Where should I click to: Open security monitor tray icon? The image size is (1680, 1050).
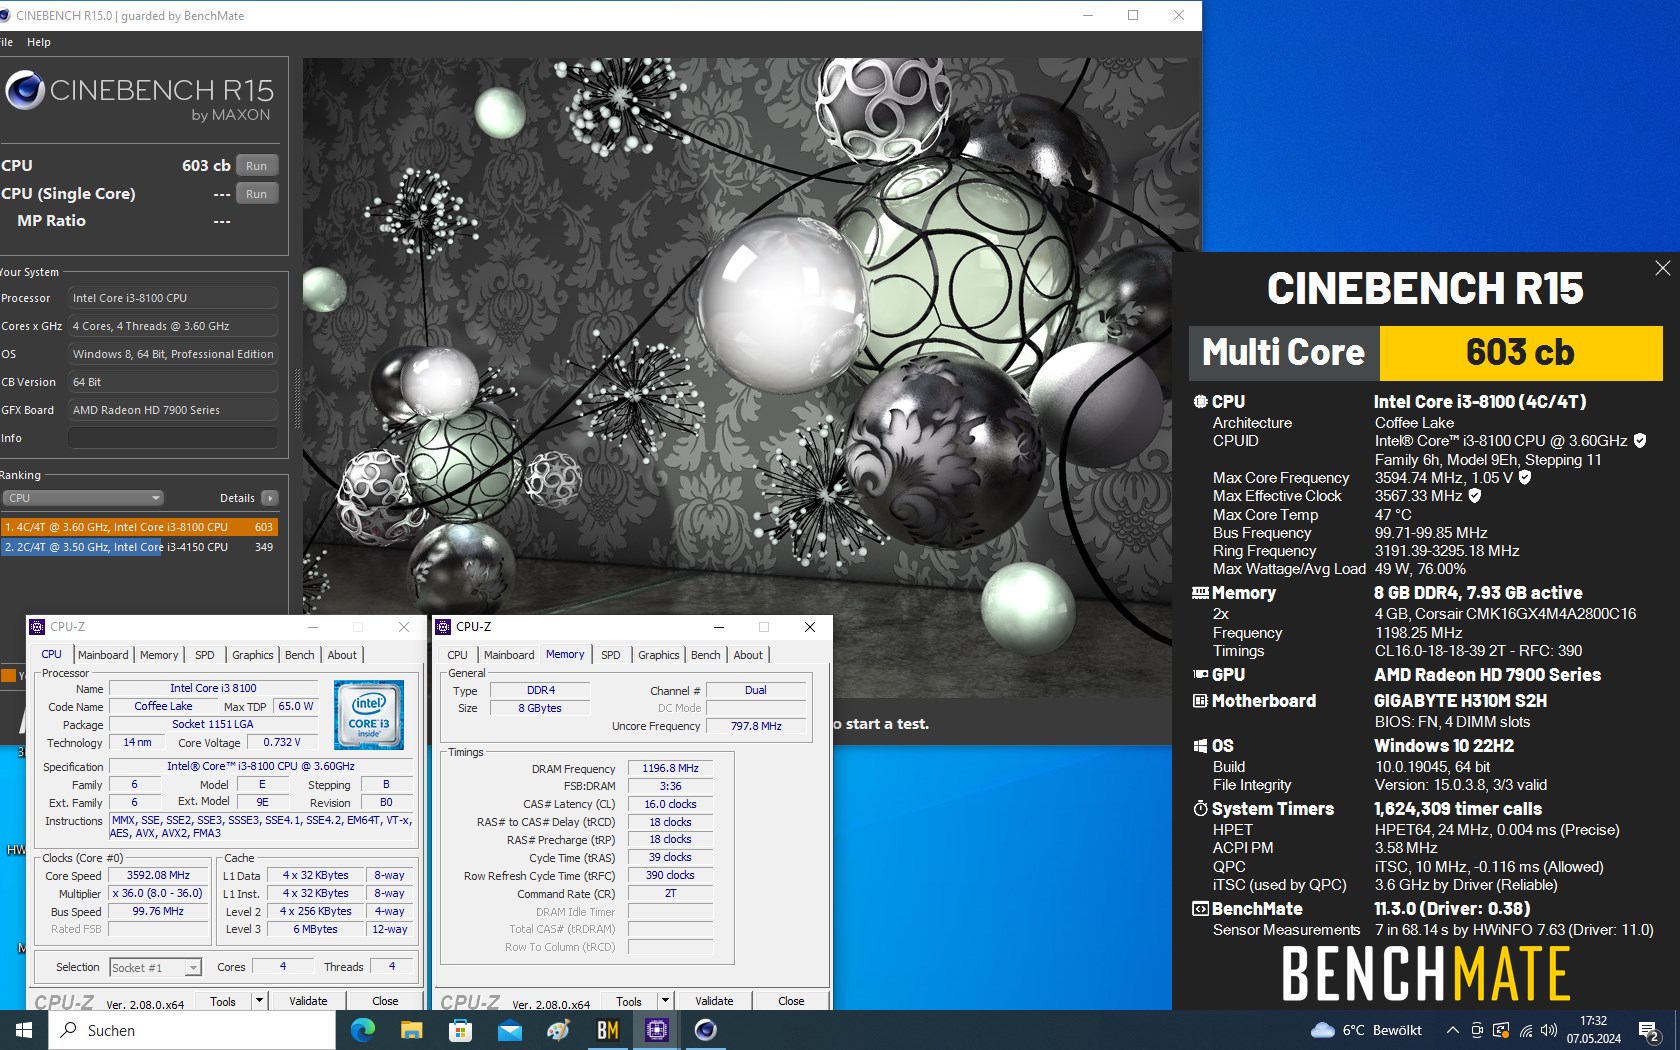[1501, 1030]
